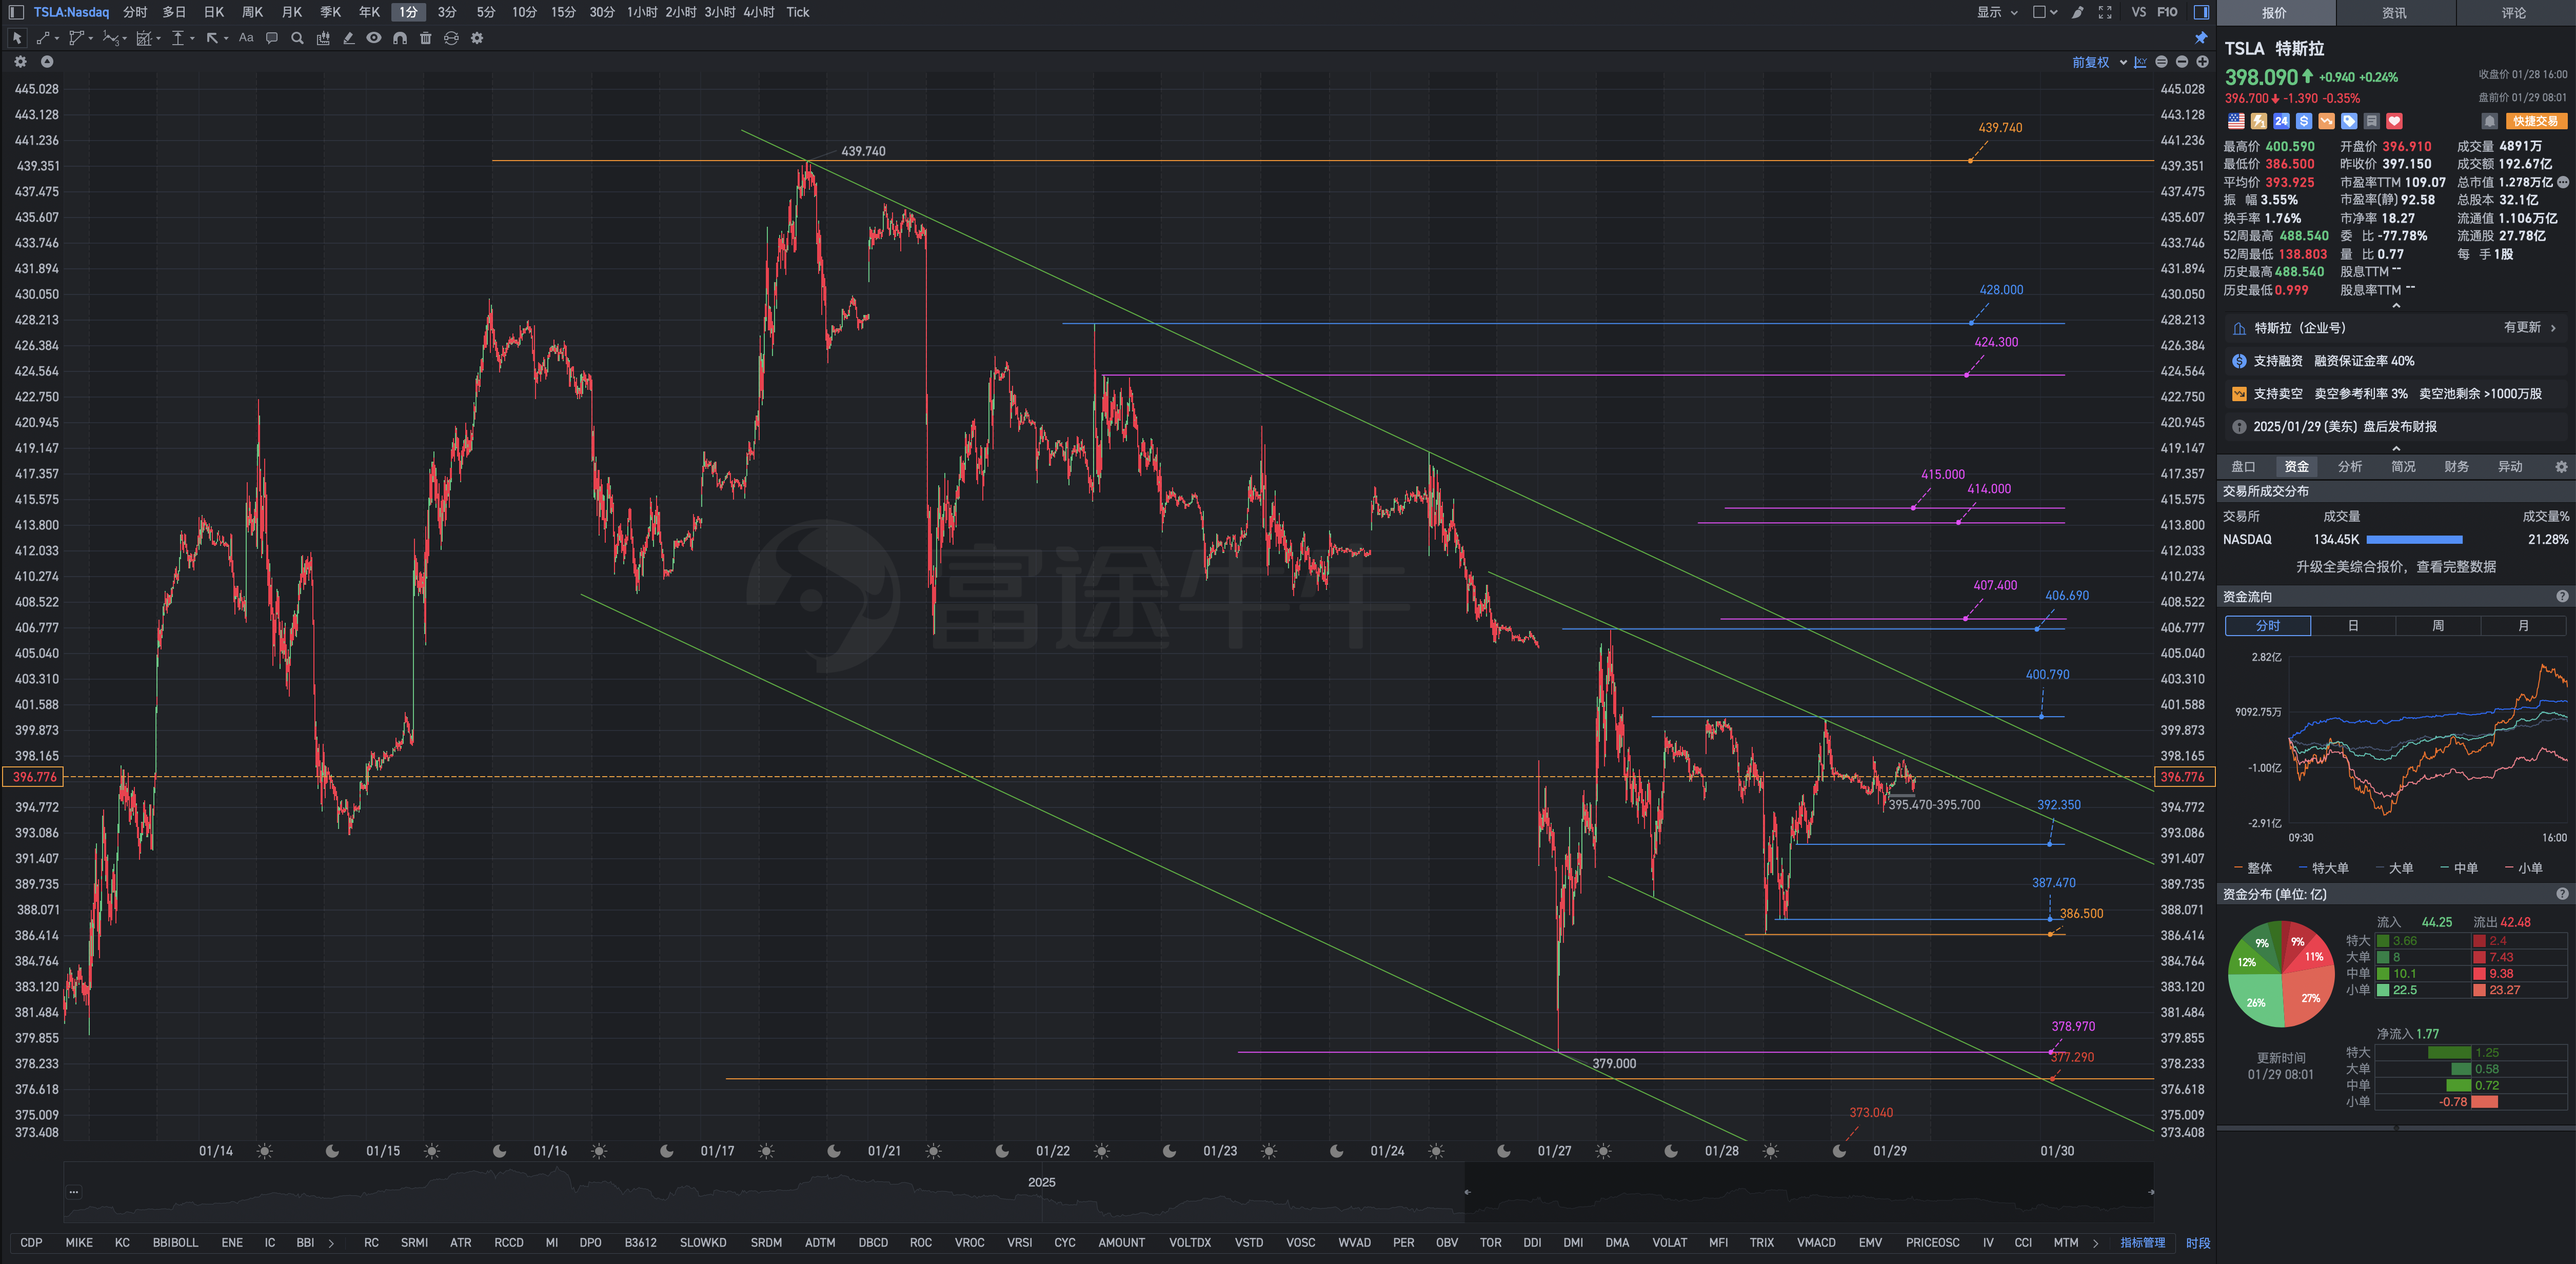Toggle 整体 line in fund flow legend
The height and width of the screenshot is (1264, 2576).
[x=2253, y=868]
